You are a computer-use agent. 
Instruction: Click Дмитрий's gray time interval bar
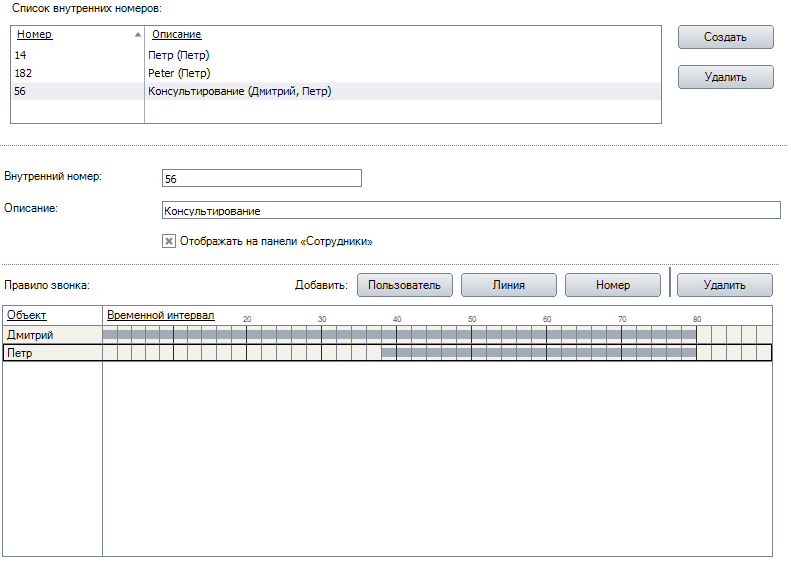pyautogui.click(x=400, y=335)
